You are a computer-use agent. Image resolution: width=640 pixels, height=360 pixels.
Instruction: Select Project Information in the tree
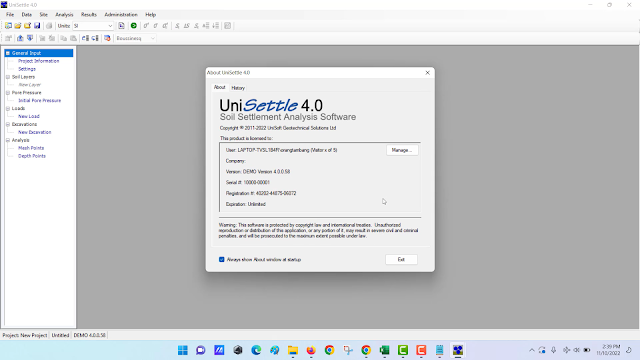coord(38,61)
